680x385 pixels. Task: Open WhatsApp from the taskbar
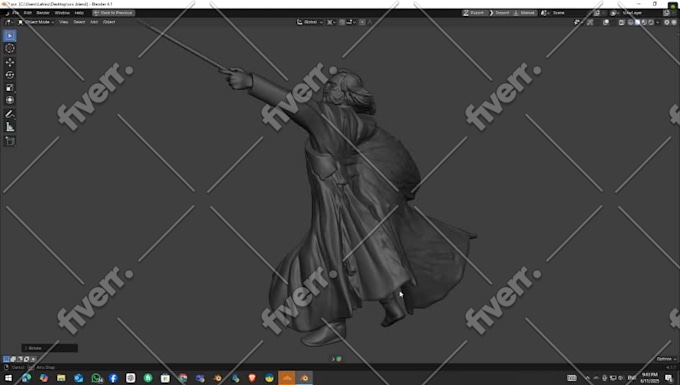[96, 378]
